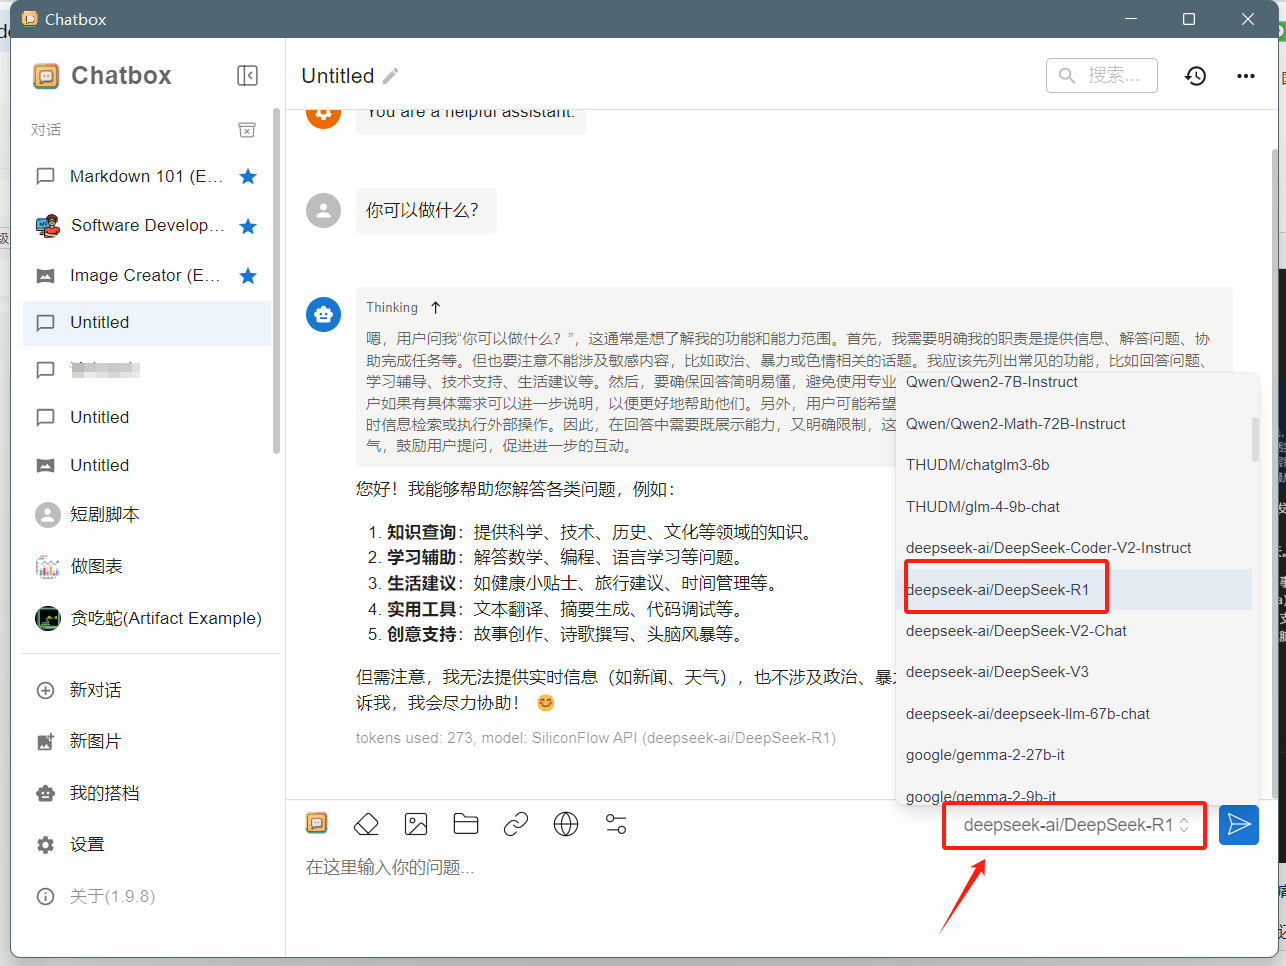Open conversation settings sliders icon
Viewport: 1286px width, 966px height.
616,824
